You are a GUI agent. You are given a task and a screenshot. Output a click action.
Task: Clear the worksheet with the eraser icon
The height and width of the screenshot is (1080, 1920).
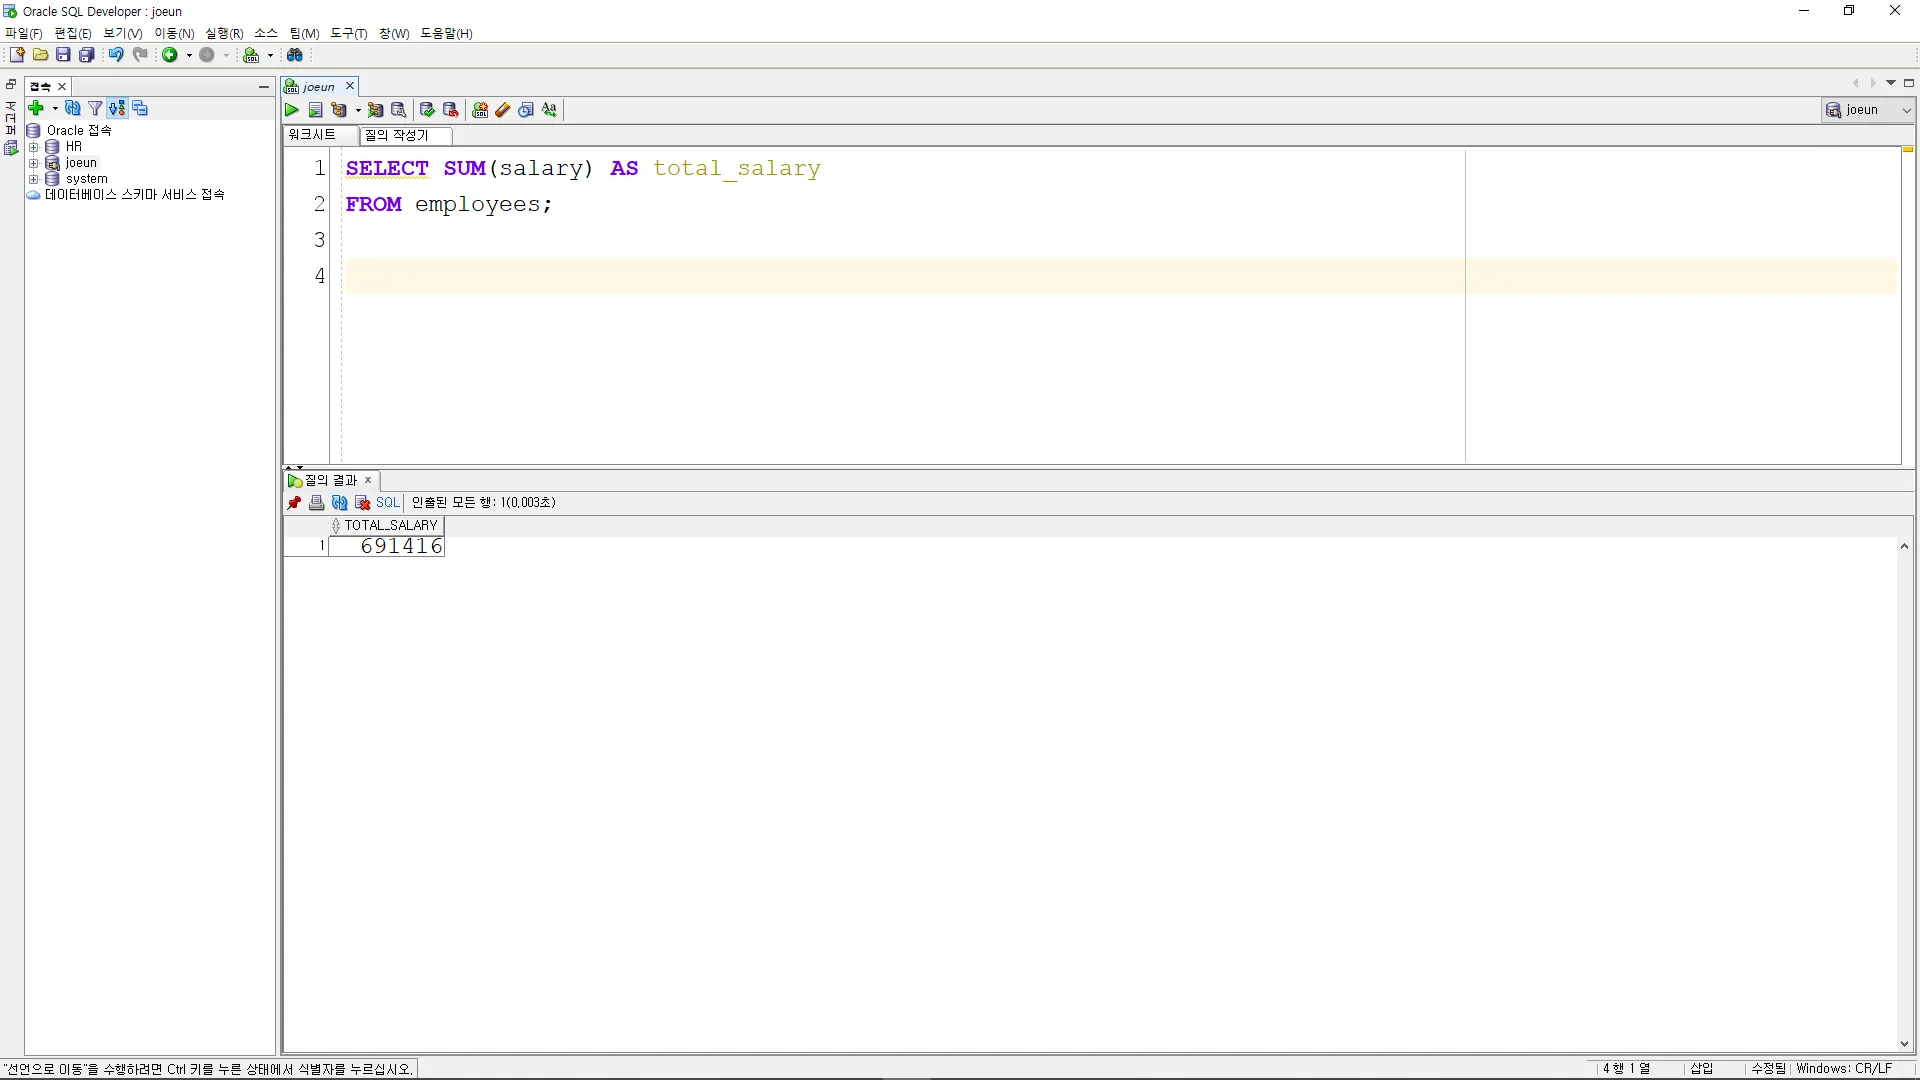point(503,110)
